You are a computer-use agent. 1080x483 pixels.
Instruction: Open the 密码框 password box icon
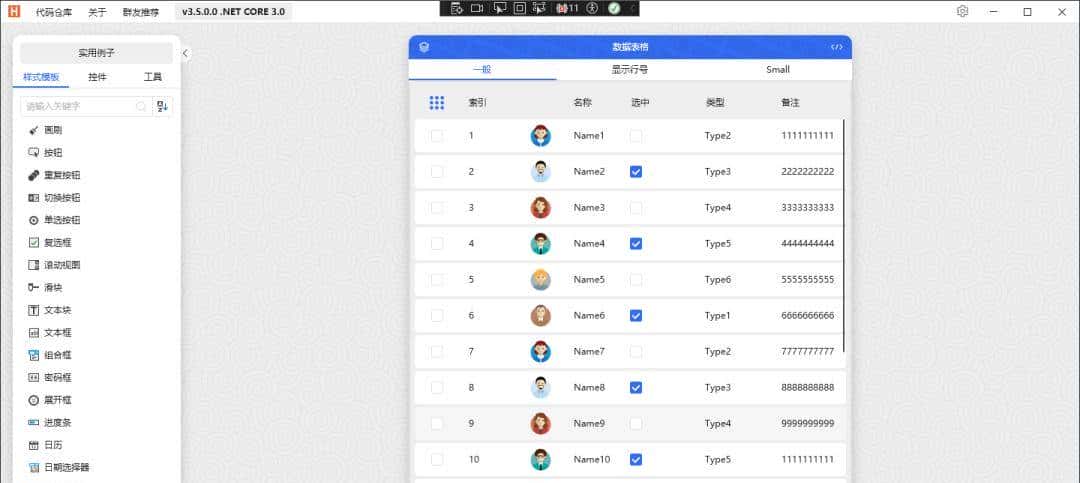pos(33,378)
